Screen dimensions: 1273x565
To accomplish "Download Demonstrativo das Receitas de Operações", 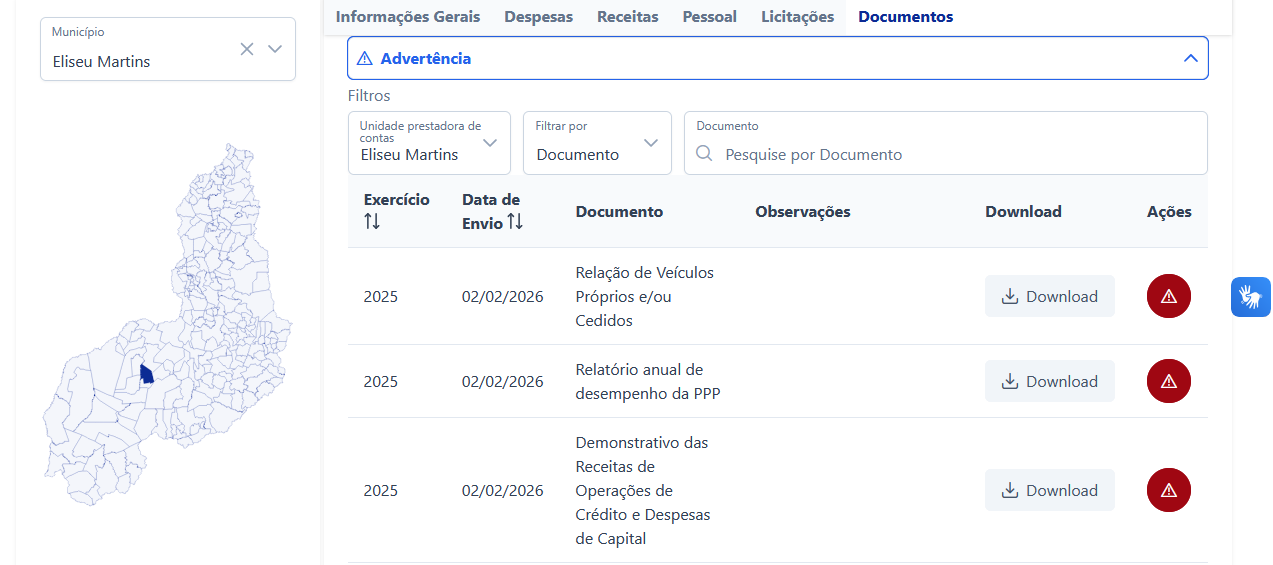I will click(x=1050, y=490).
